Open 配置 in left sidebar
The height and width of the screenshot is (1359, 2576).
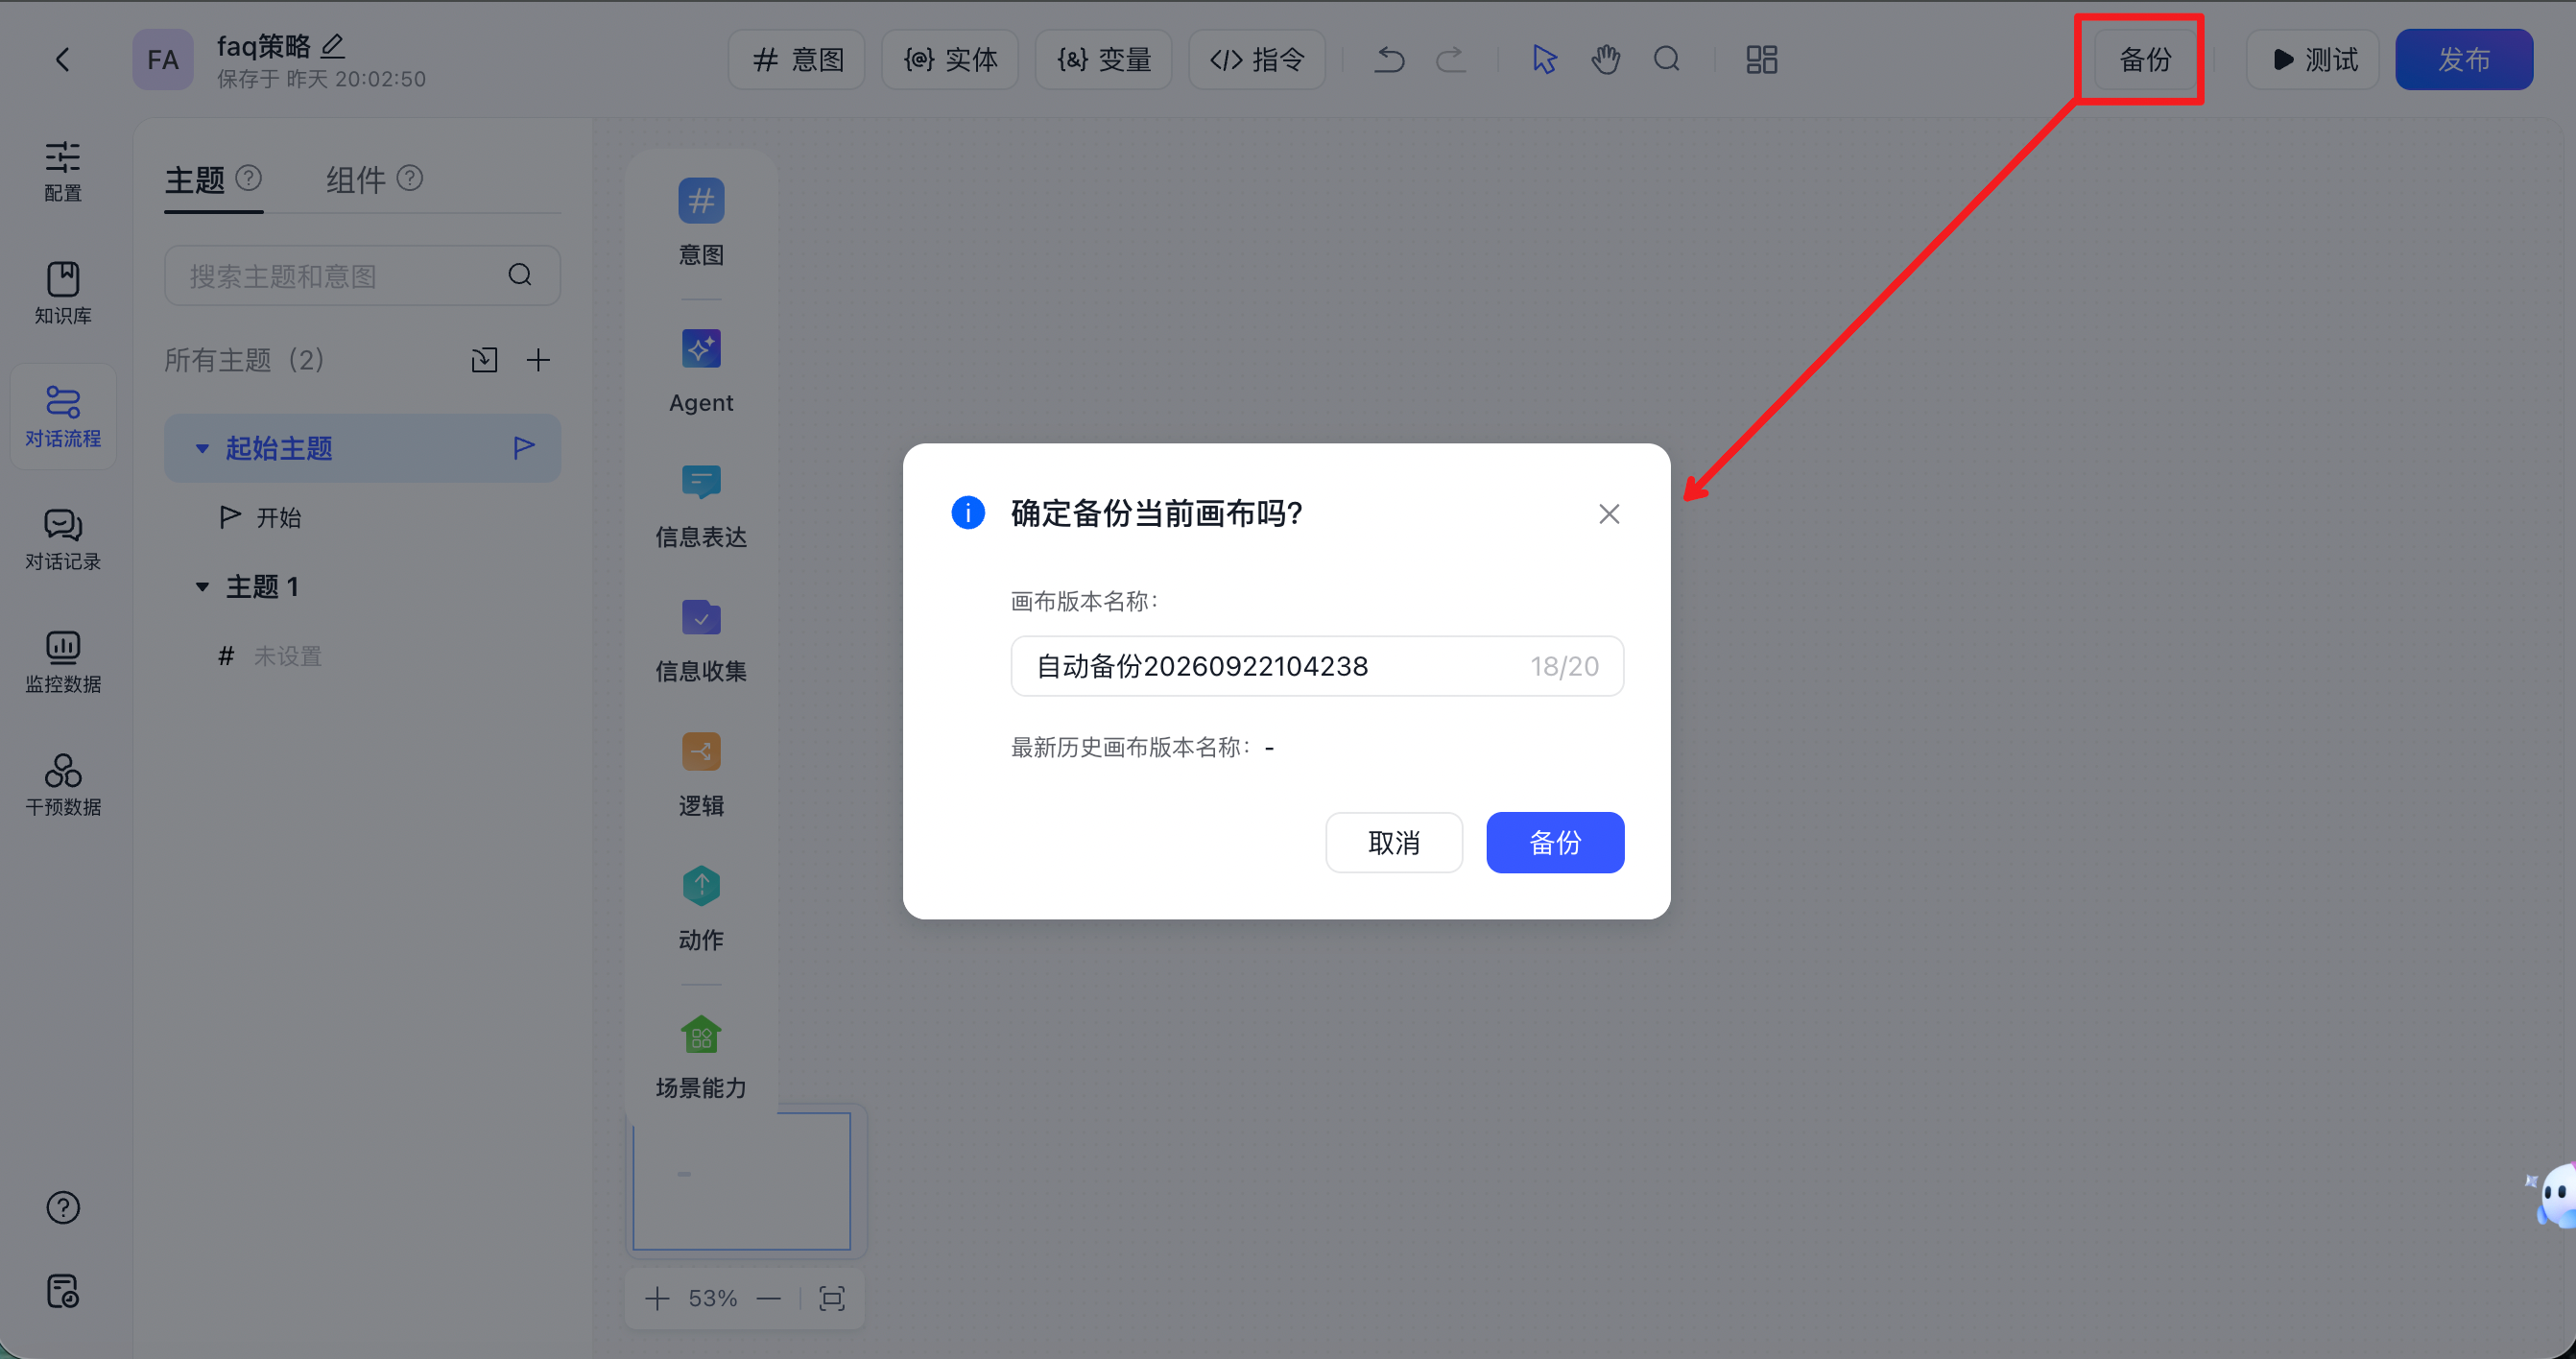point(63,171)
